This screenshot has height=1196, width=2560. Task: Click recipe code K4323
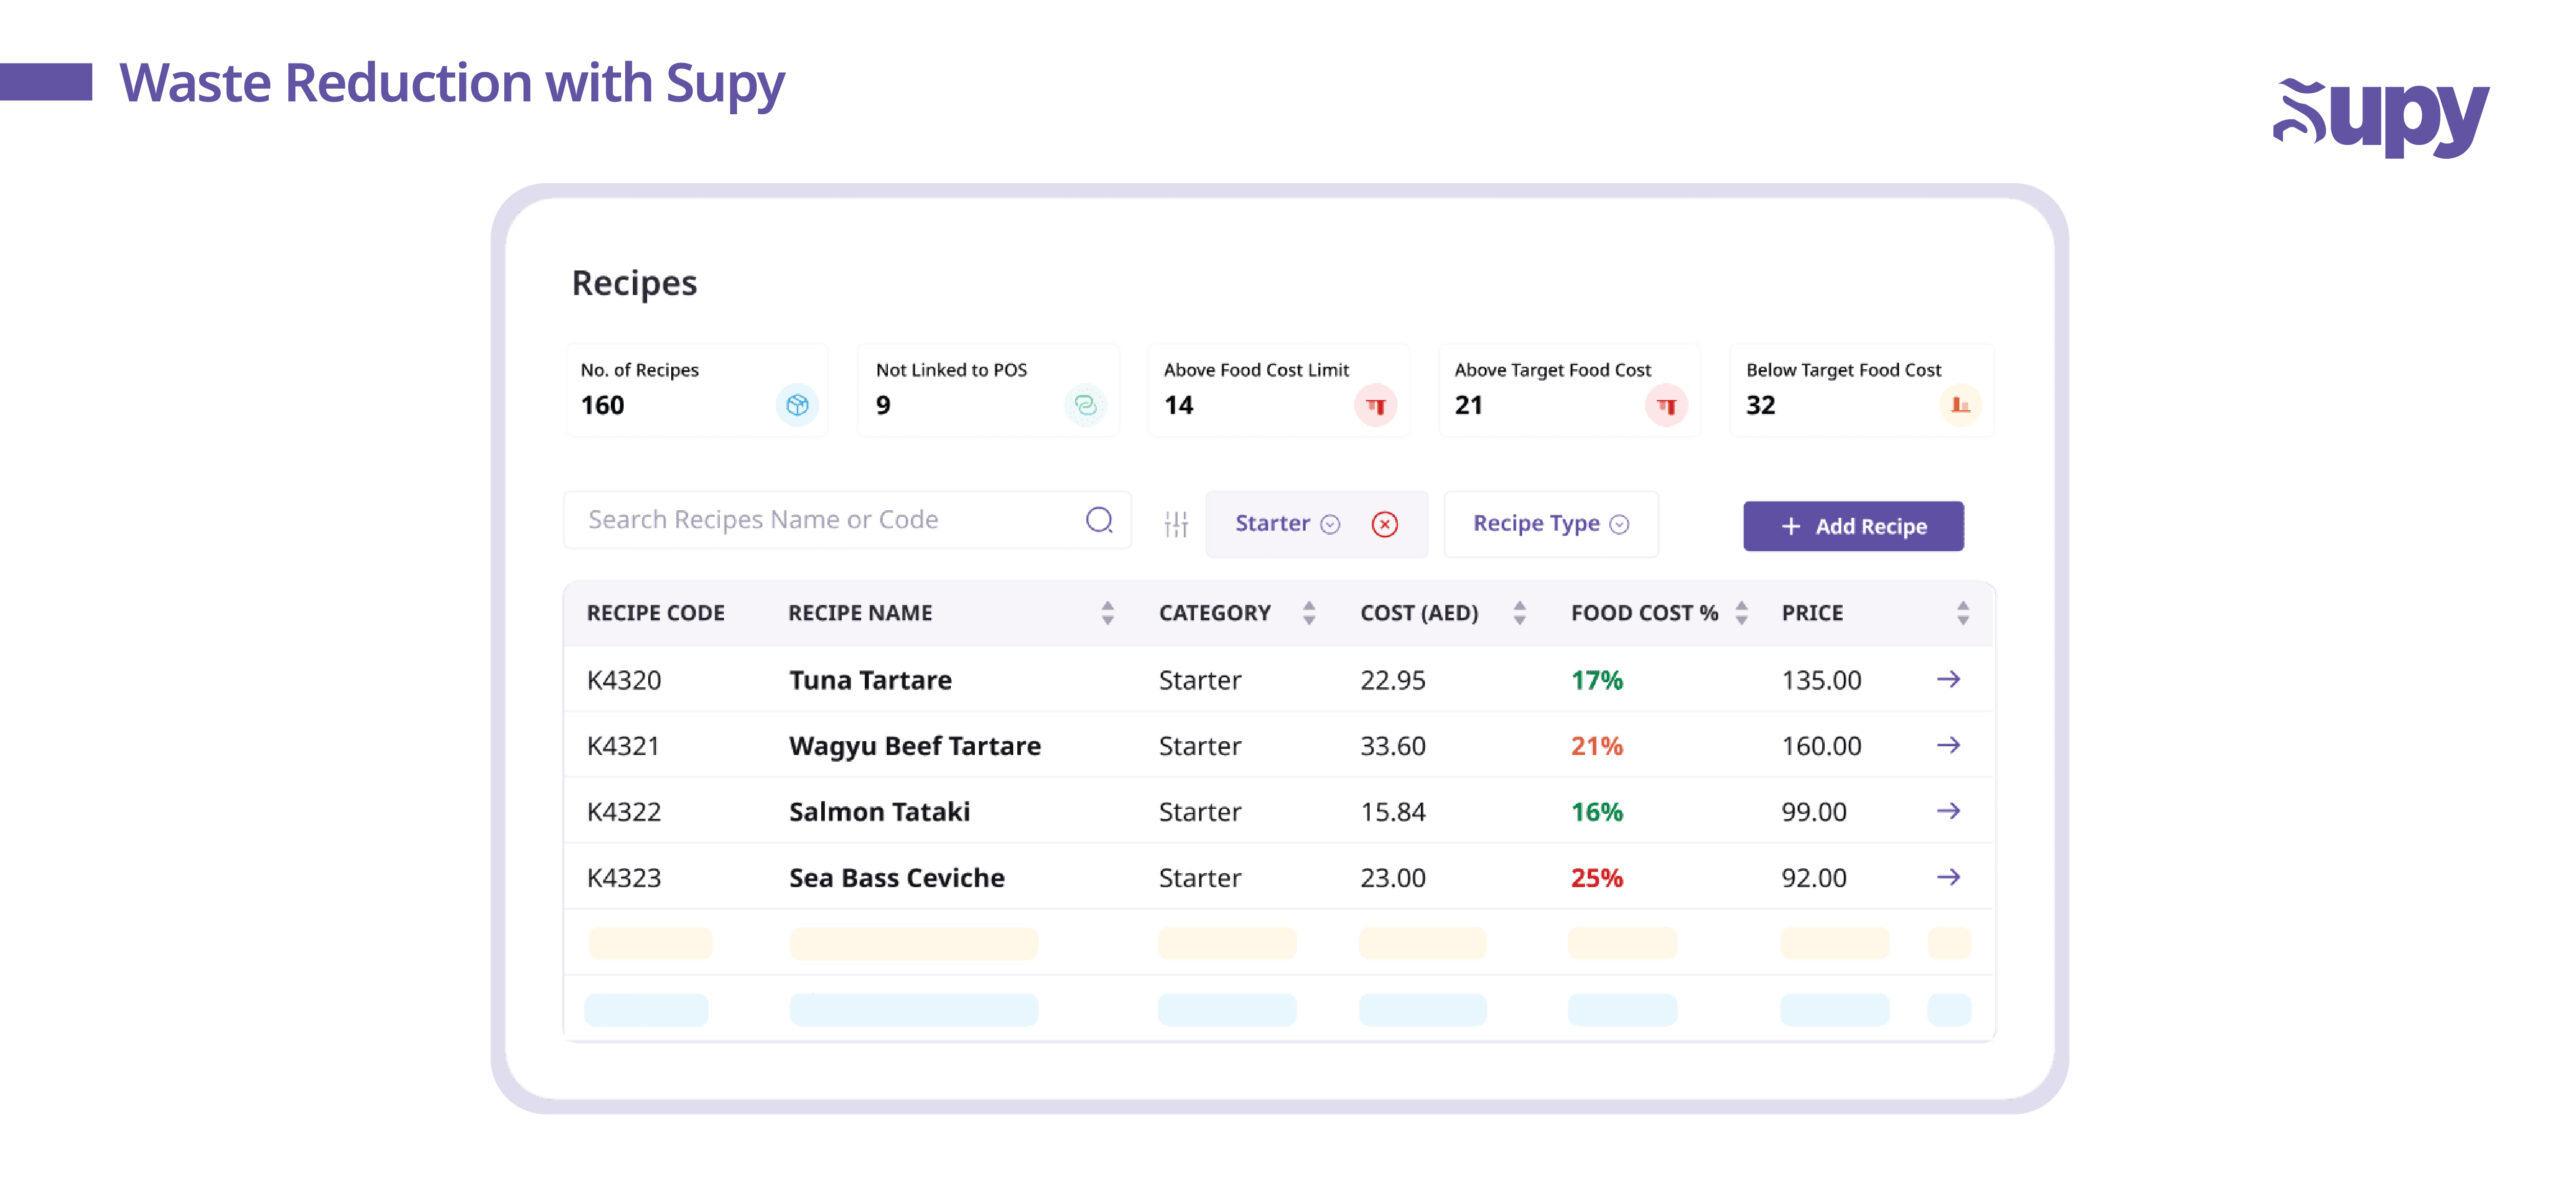[624, 878]
